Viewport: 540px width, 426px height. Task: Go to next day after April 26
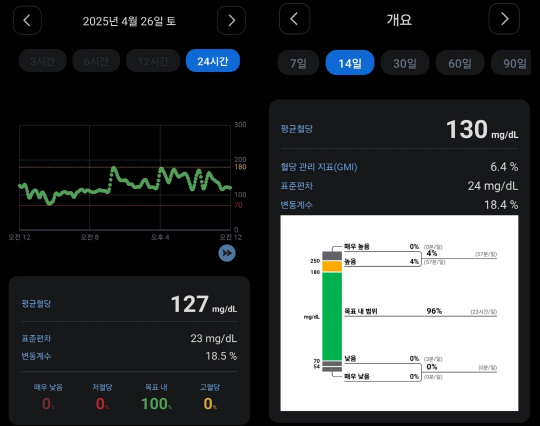pos(231,20)
